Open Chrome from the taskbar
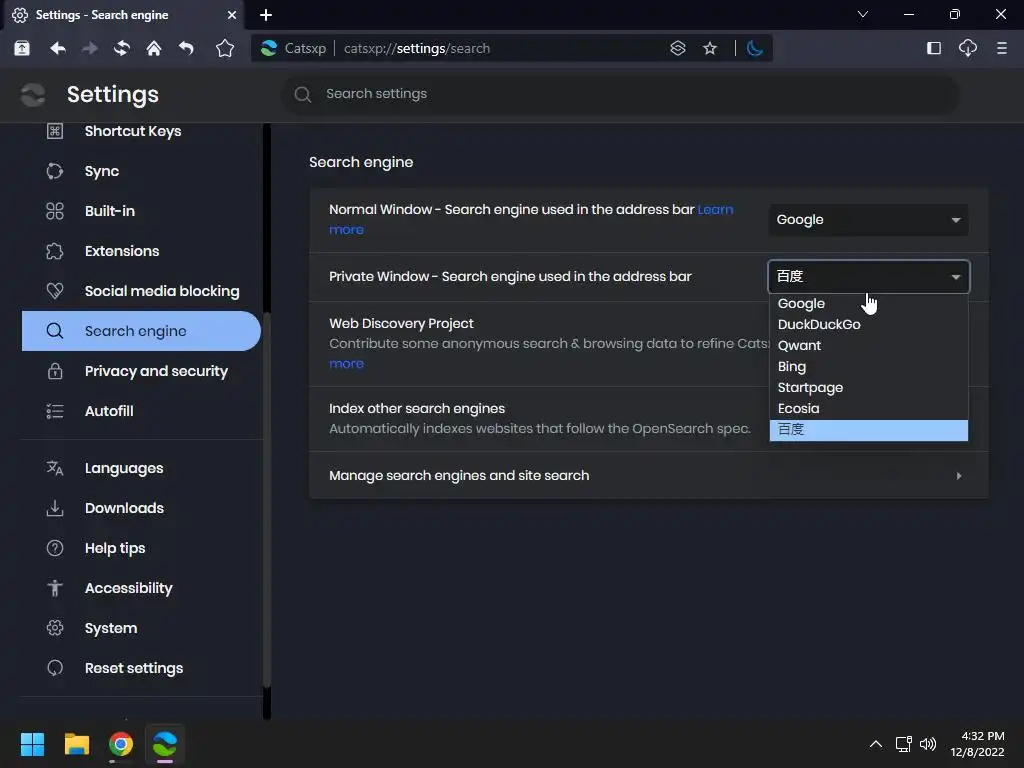 pos(121,744)
